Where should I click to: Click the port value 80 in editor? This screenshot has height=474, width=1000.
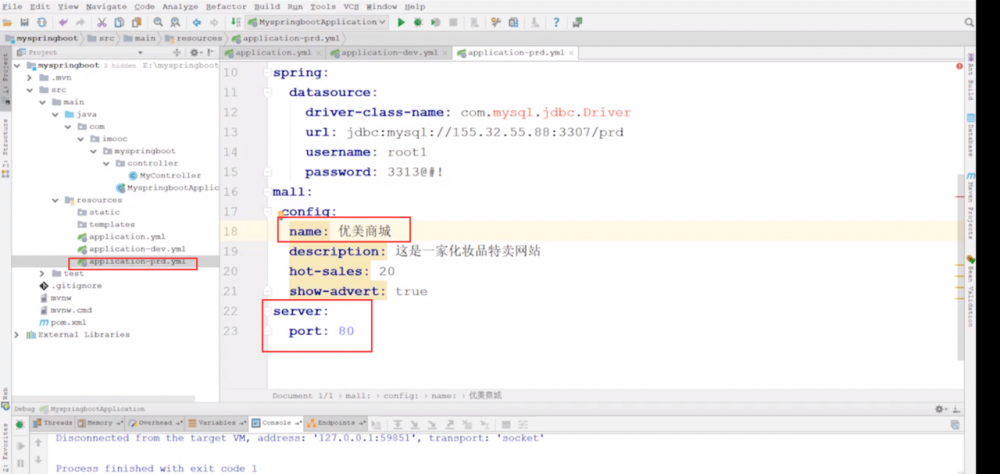(346, 332)
